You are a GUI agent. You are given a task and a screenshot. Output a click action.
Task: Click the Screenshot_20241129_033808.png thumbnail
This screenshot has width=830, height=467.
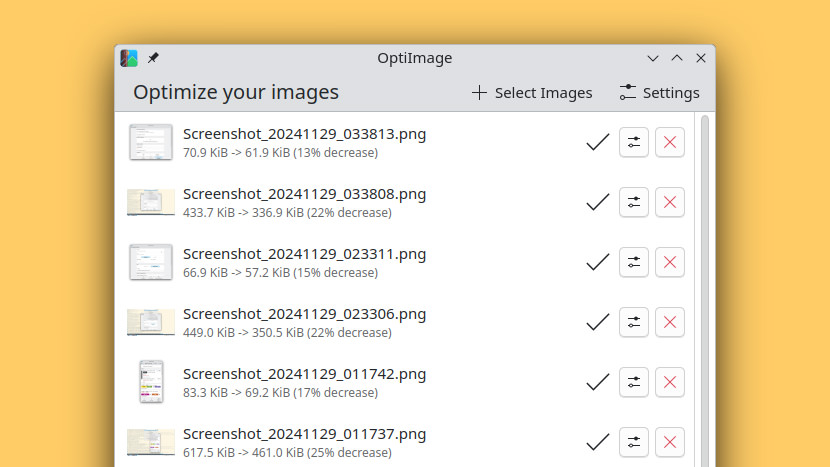pos(151,202)
